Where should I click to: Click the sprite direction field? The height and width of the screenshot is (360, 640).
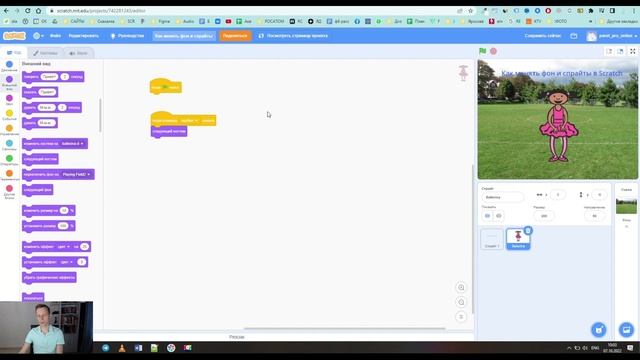[x=594, y=216]
